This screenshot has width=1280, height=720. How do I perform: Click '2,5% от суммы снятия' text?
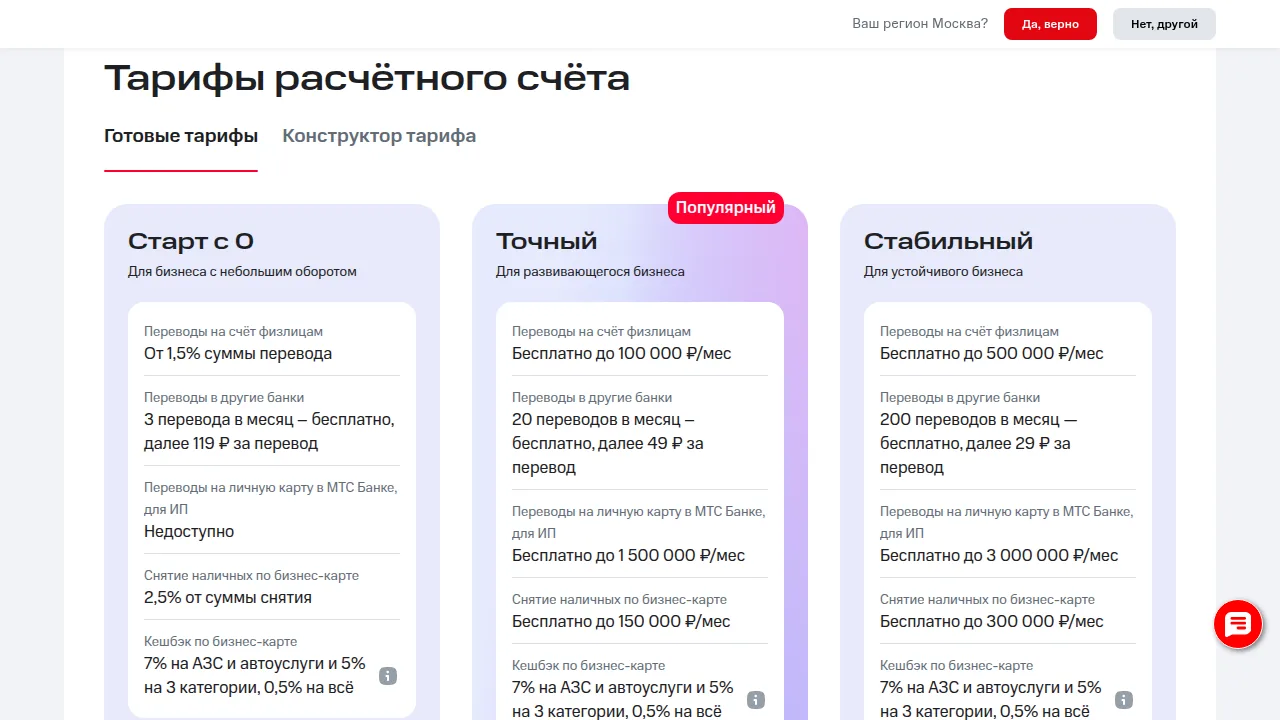point(228,597)
